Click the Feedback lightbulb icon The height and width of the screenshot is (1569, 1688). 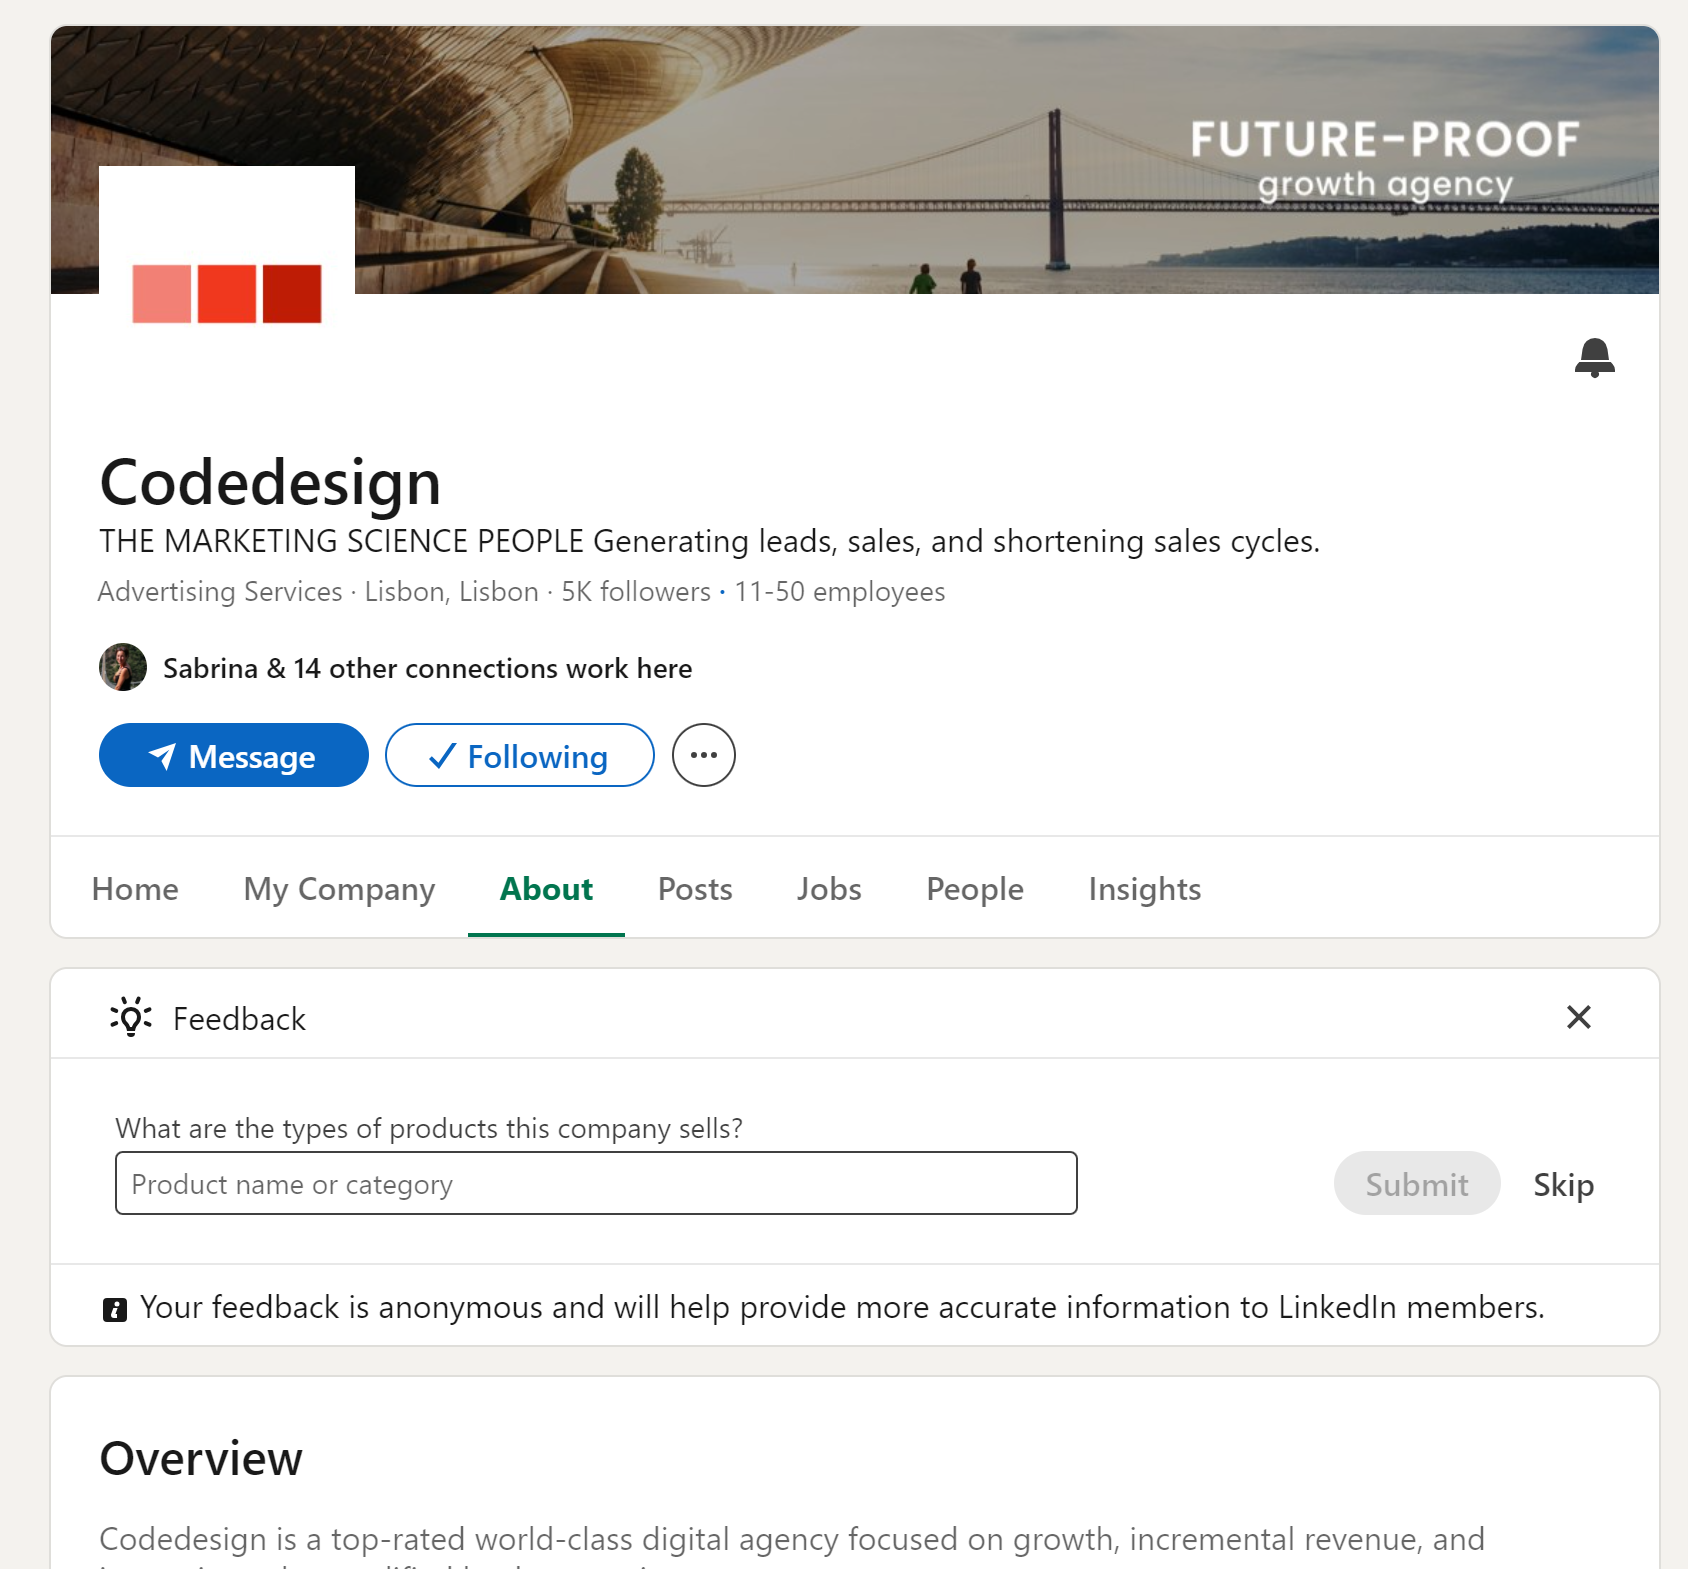coord(131,1017)
